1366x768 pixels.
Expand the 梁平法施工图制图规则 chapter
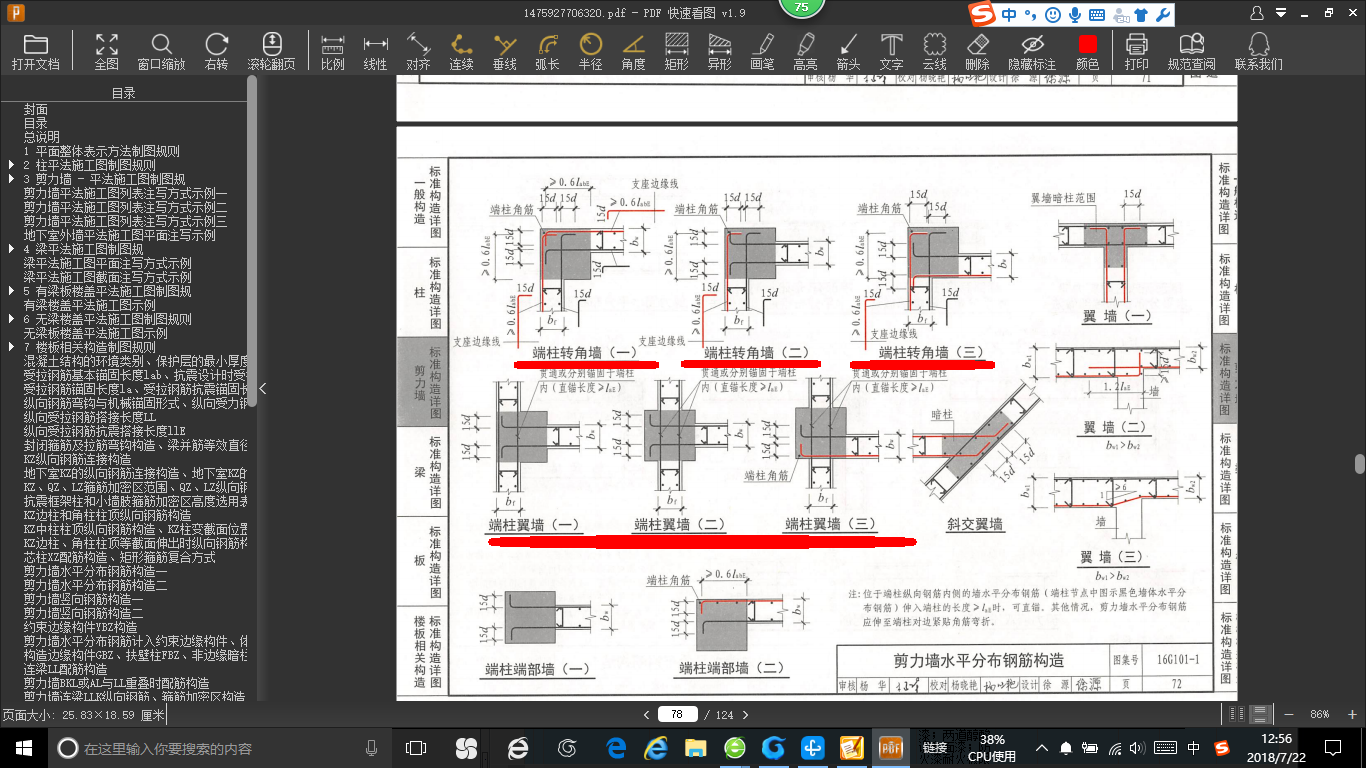11,249
